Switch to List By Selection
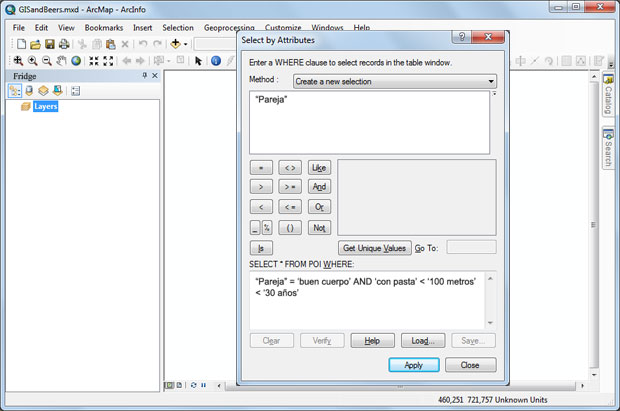The width and height of the screenshot is (620, 411). [x=58, y=91]
